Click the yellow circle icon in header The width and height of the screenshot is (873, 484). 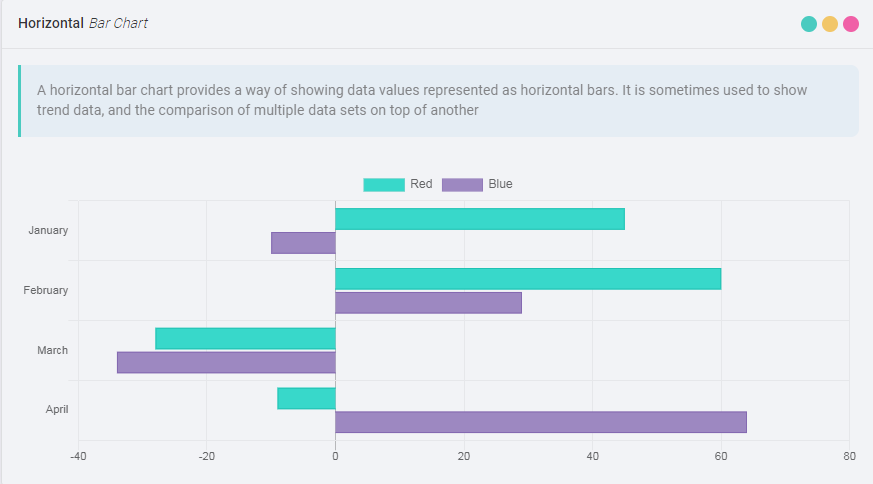coord(830,24)
